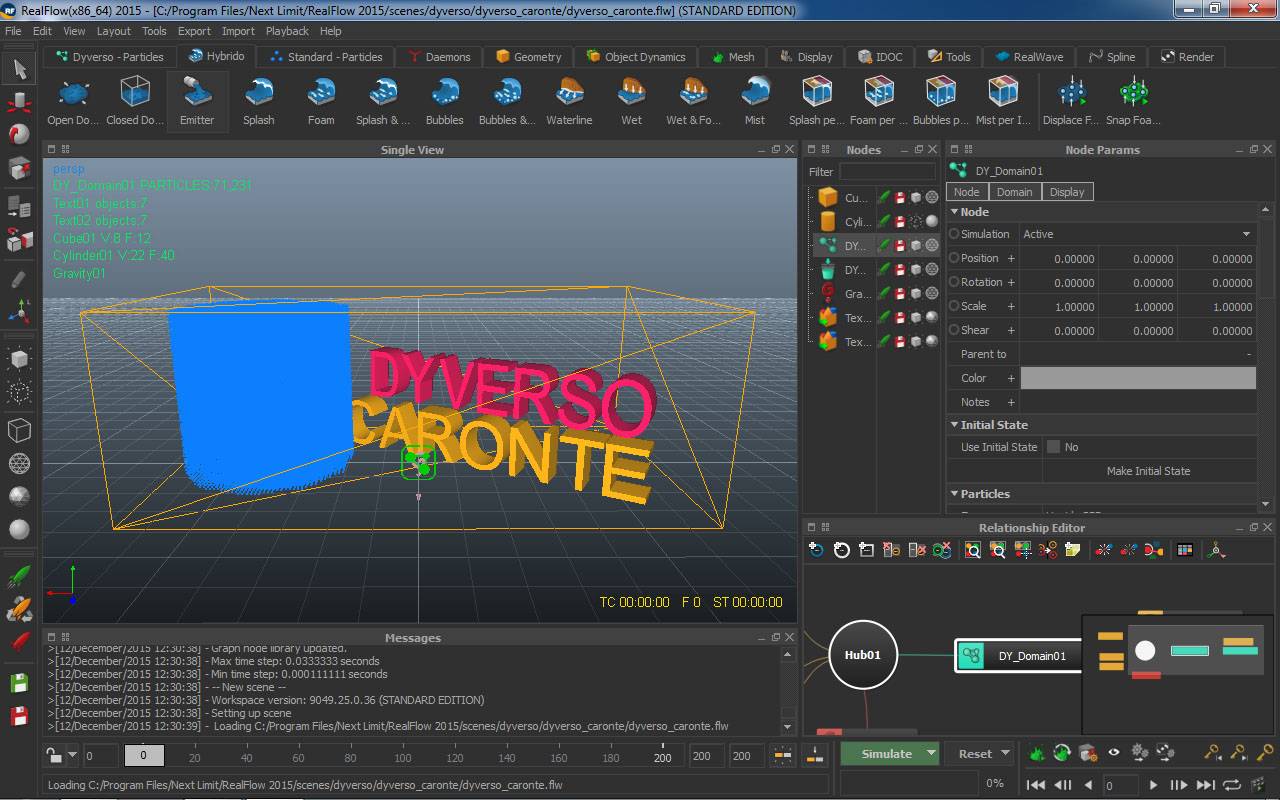Add a Mist emitter
Viewport: 1280px width, 800px height.
point(755,101)
